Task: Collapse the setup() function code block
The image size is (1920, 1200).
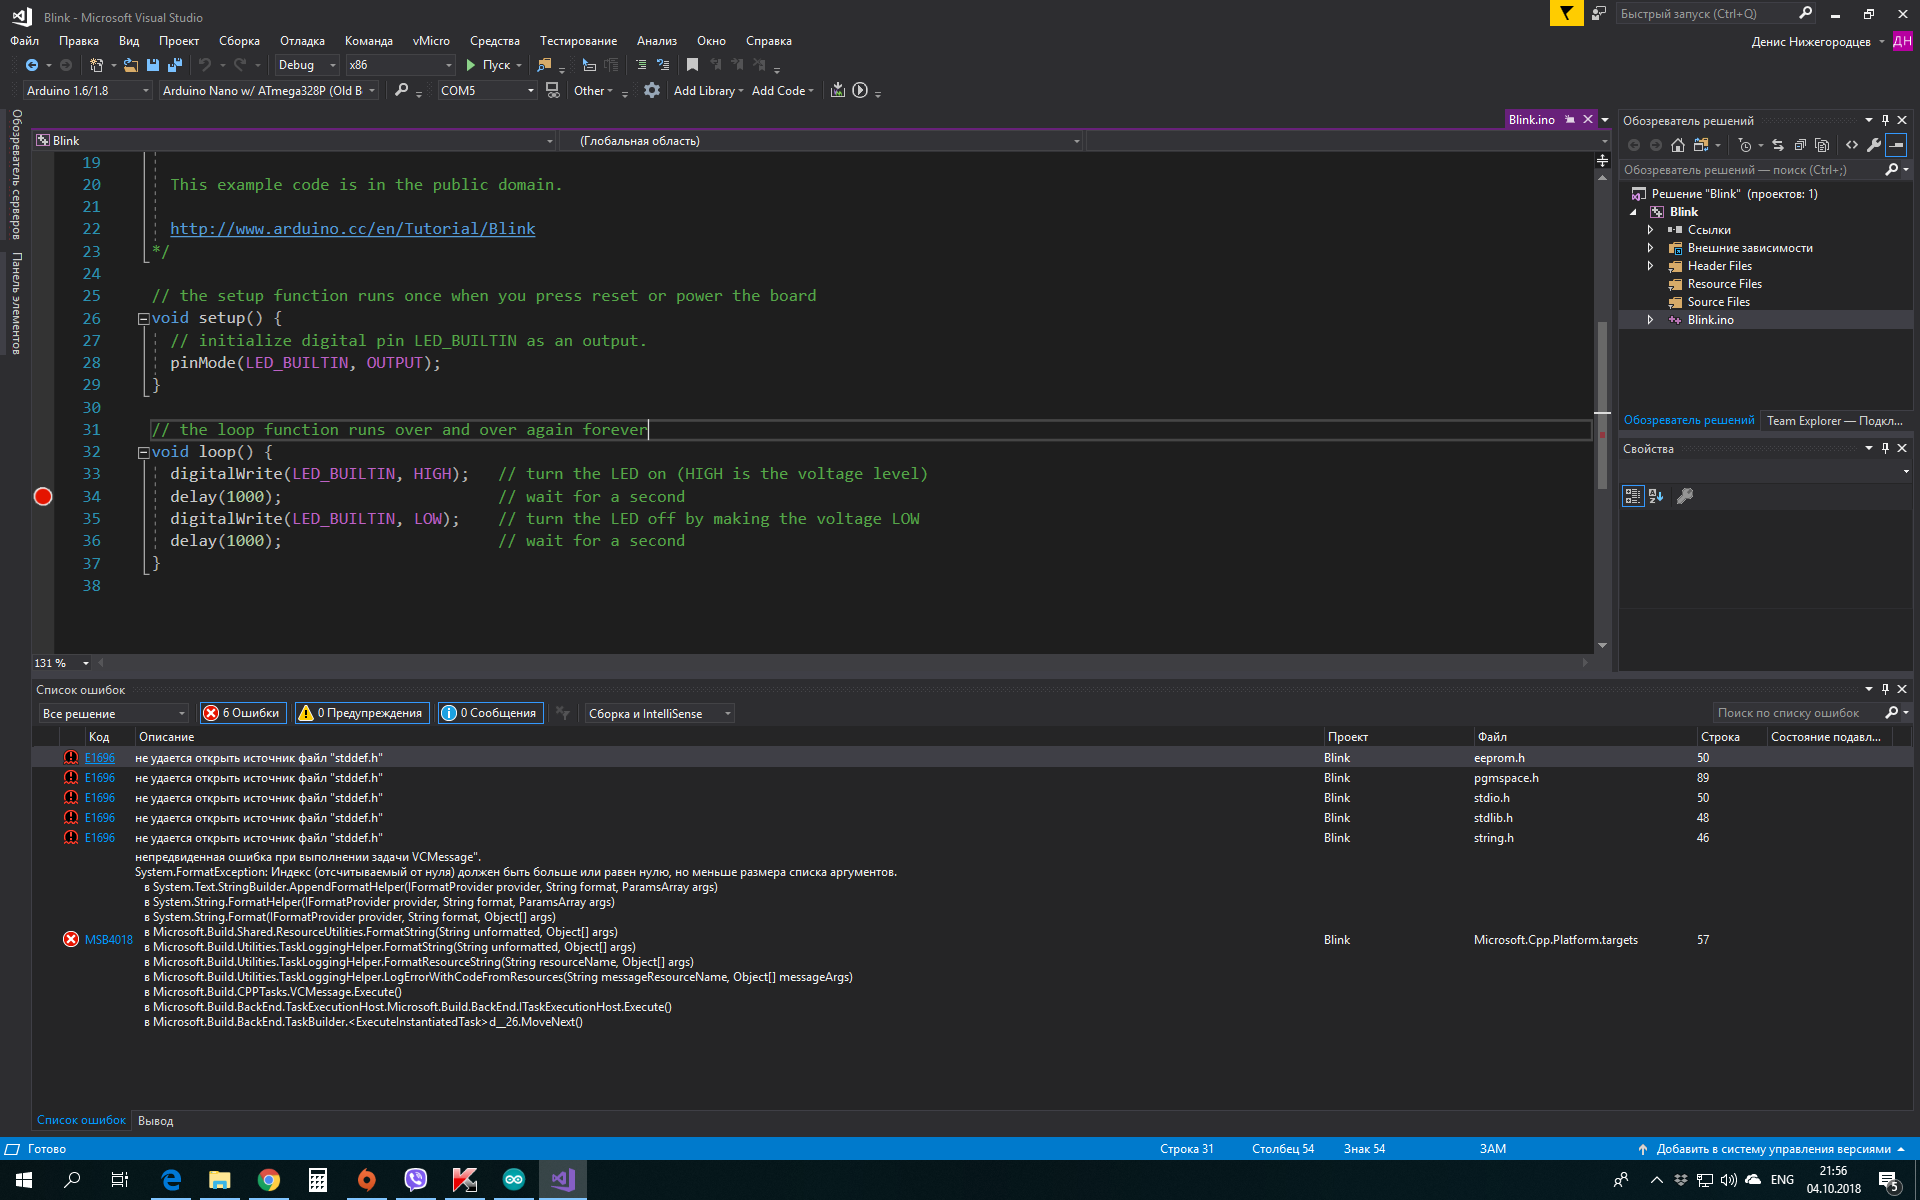Action: point(143,319)
